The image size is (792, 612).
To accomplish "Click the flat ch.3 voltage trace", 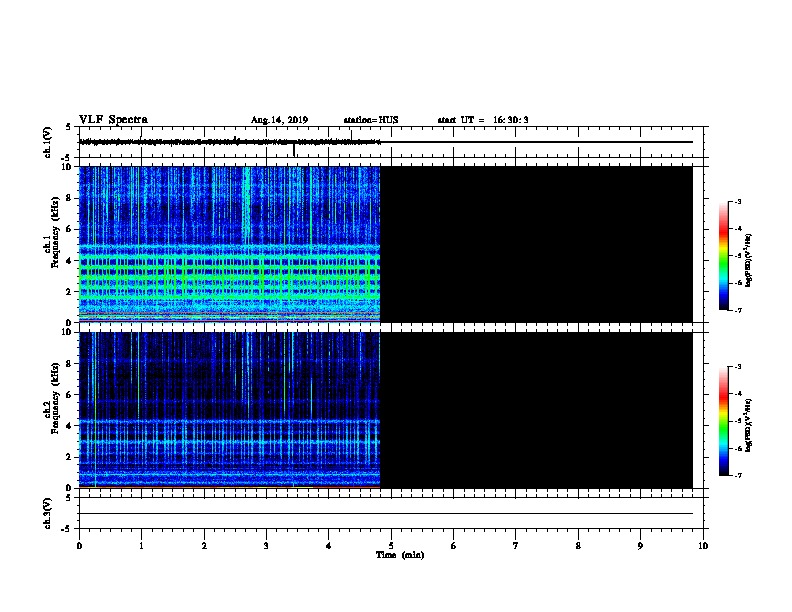I will click(386, 514).
